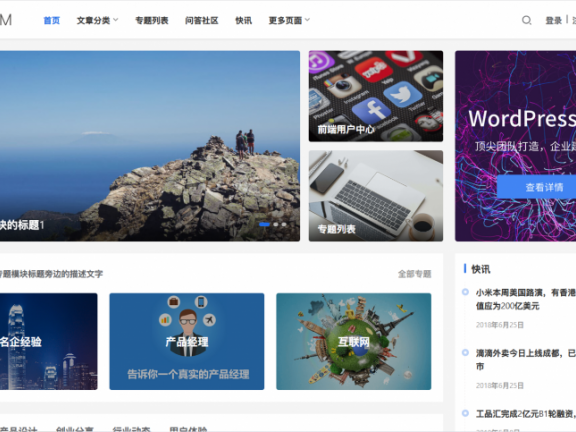This screenshot has width=576, height=432.
Task: Select the first active slider dot
Action: [264, 224]
